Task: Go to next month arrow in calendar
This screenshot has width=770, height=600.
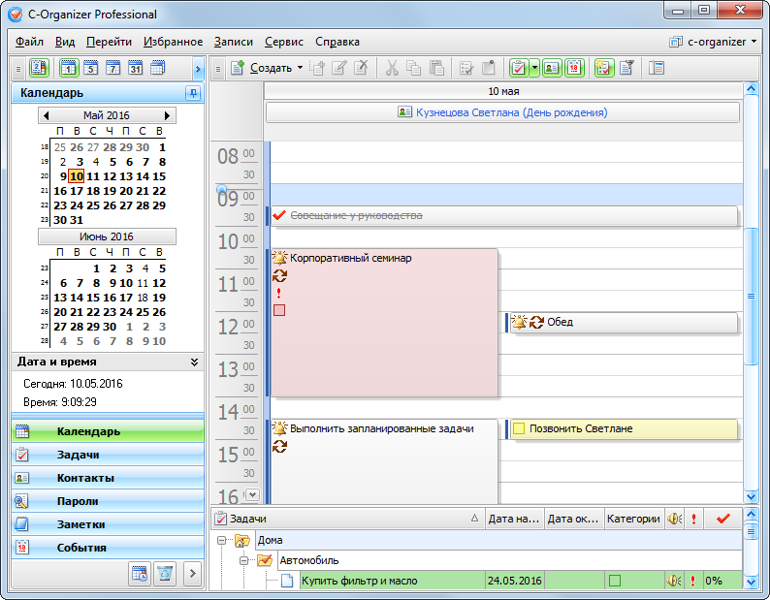Action: [x=167, y=116]
